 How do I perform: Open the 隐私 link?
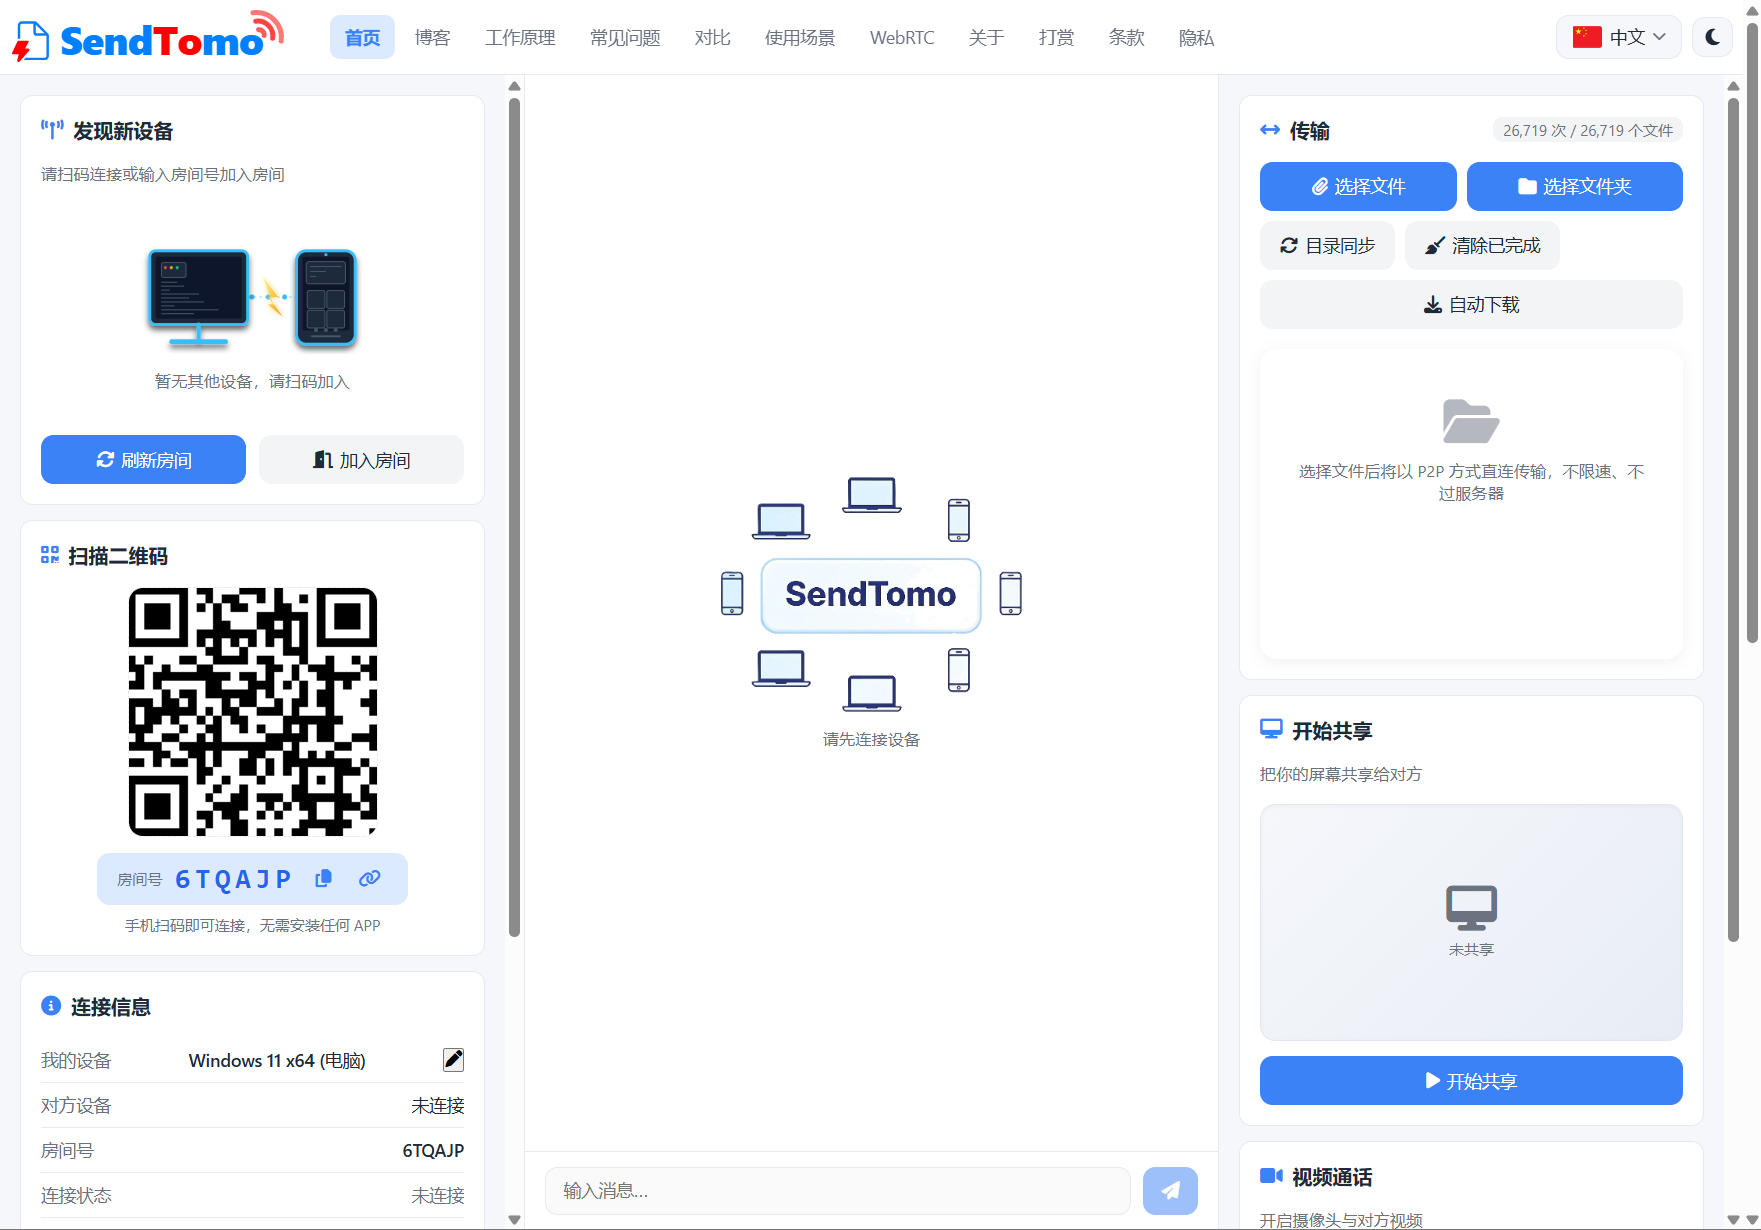(x=1196, y=37)
